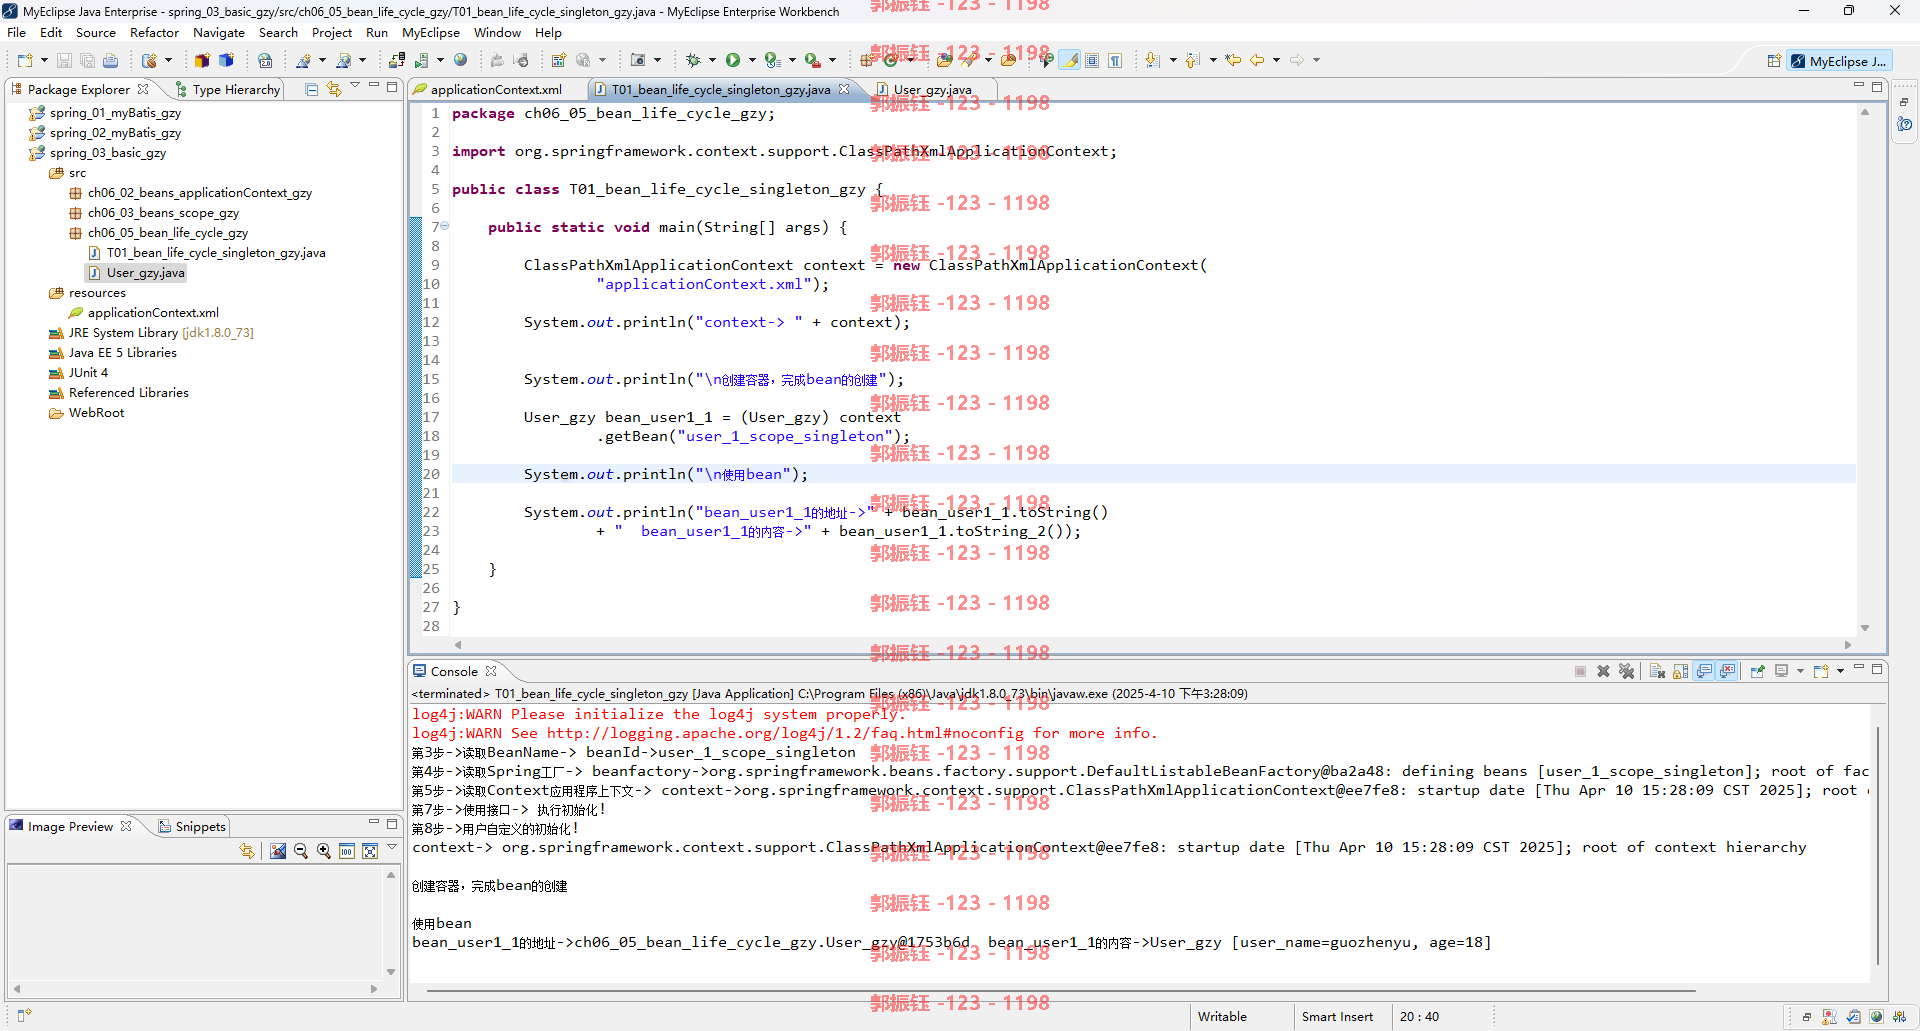Click the Previous Annotation arrow icon

pos(1192,60)
